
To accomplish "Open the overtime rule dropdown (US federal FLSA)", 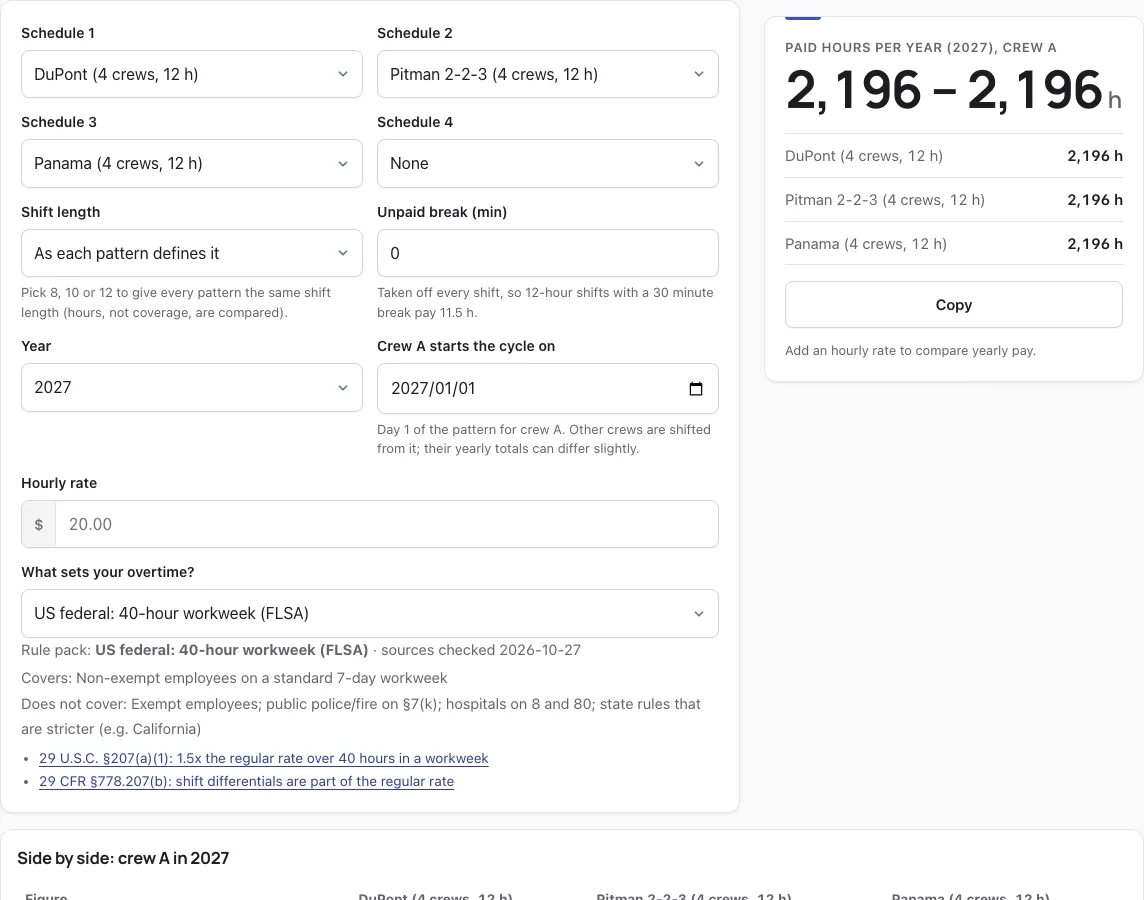I will [x=370, y=613].
